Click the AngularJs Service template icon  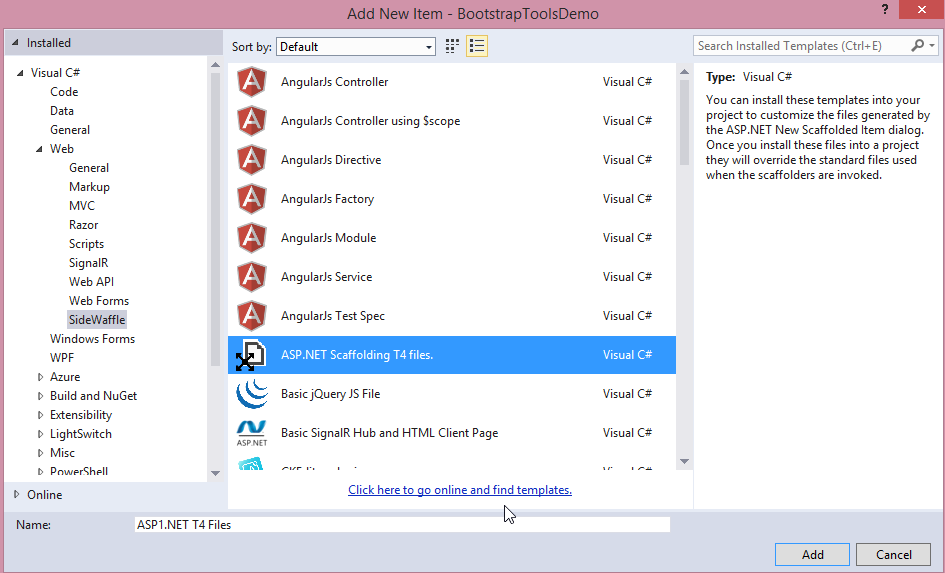click(x=251, y=277)
